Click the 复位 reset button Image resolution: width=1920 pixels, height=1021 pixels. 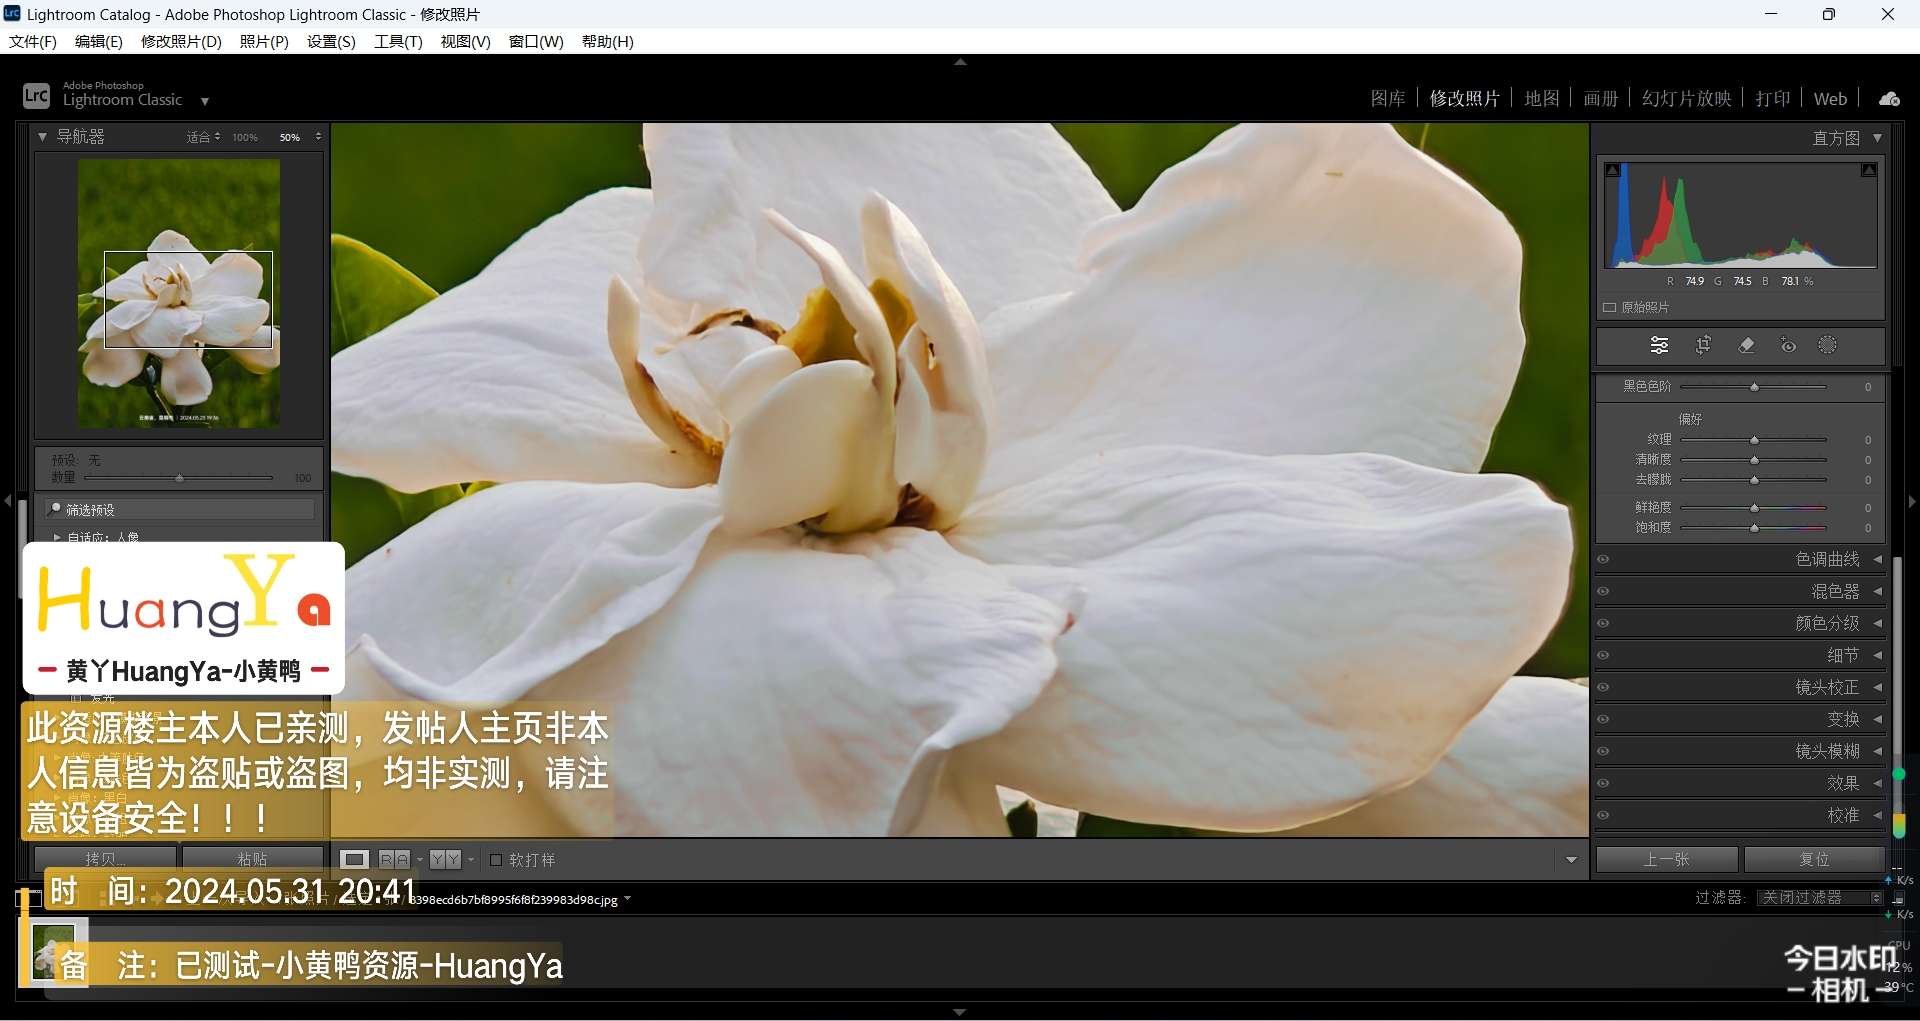click(x=1814, y=860)
